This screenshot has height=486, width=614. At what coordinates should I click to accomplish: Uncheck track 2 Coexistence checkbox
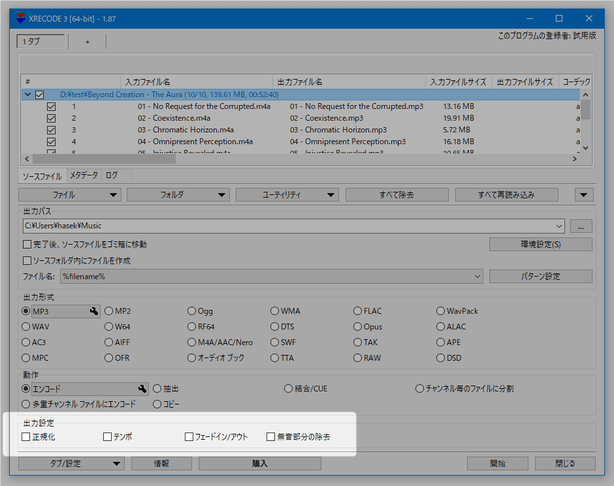click(51, 118)
